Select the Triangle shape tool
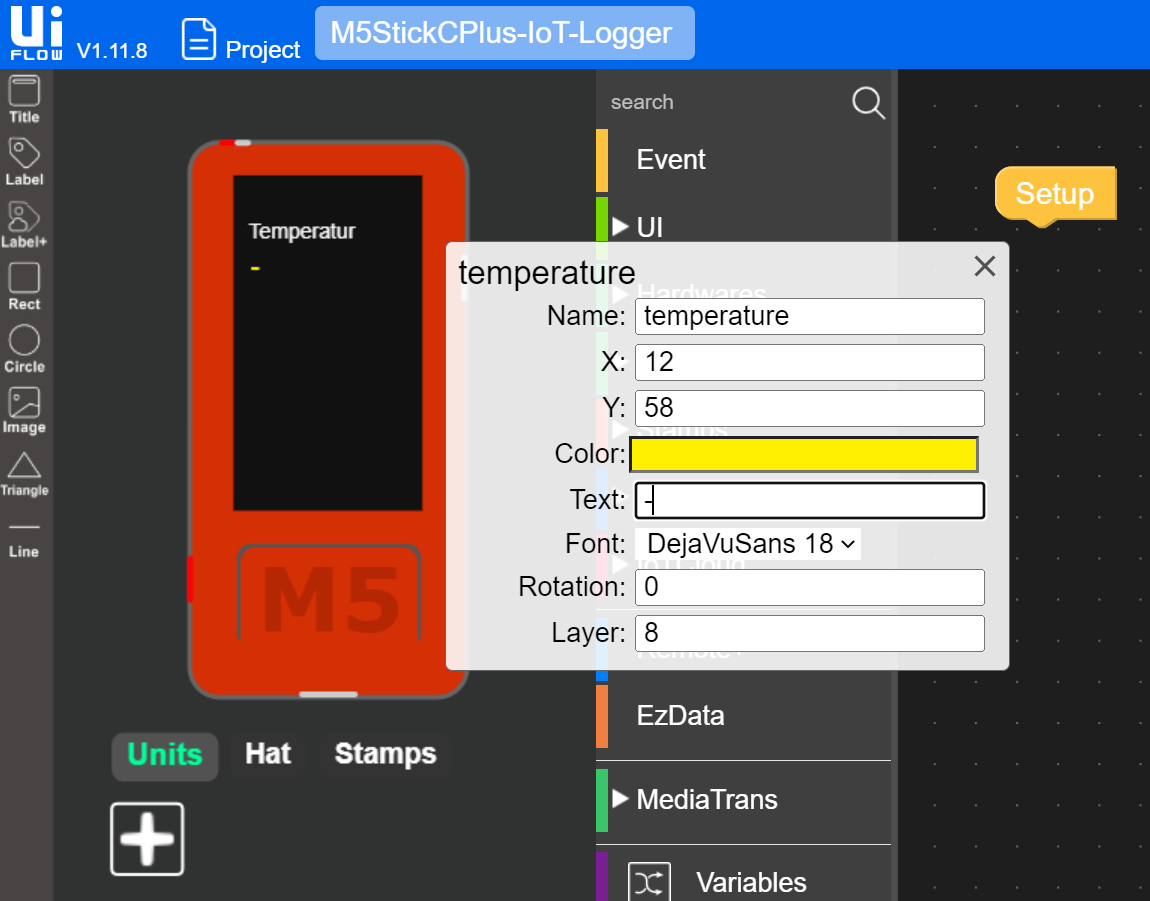 [24, 474]
